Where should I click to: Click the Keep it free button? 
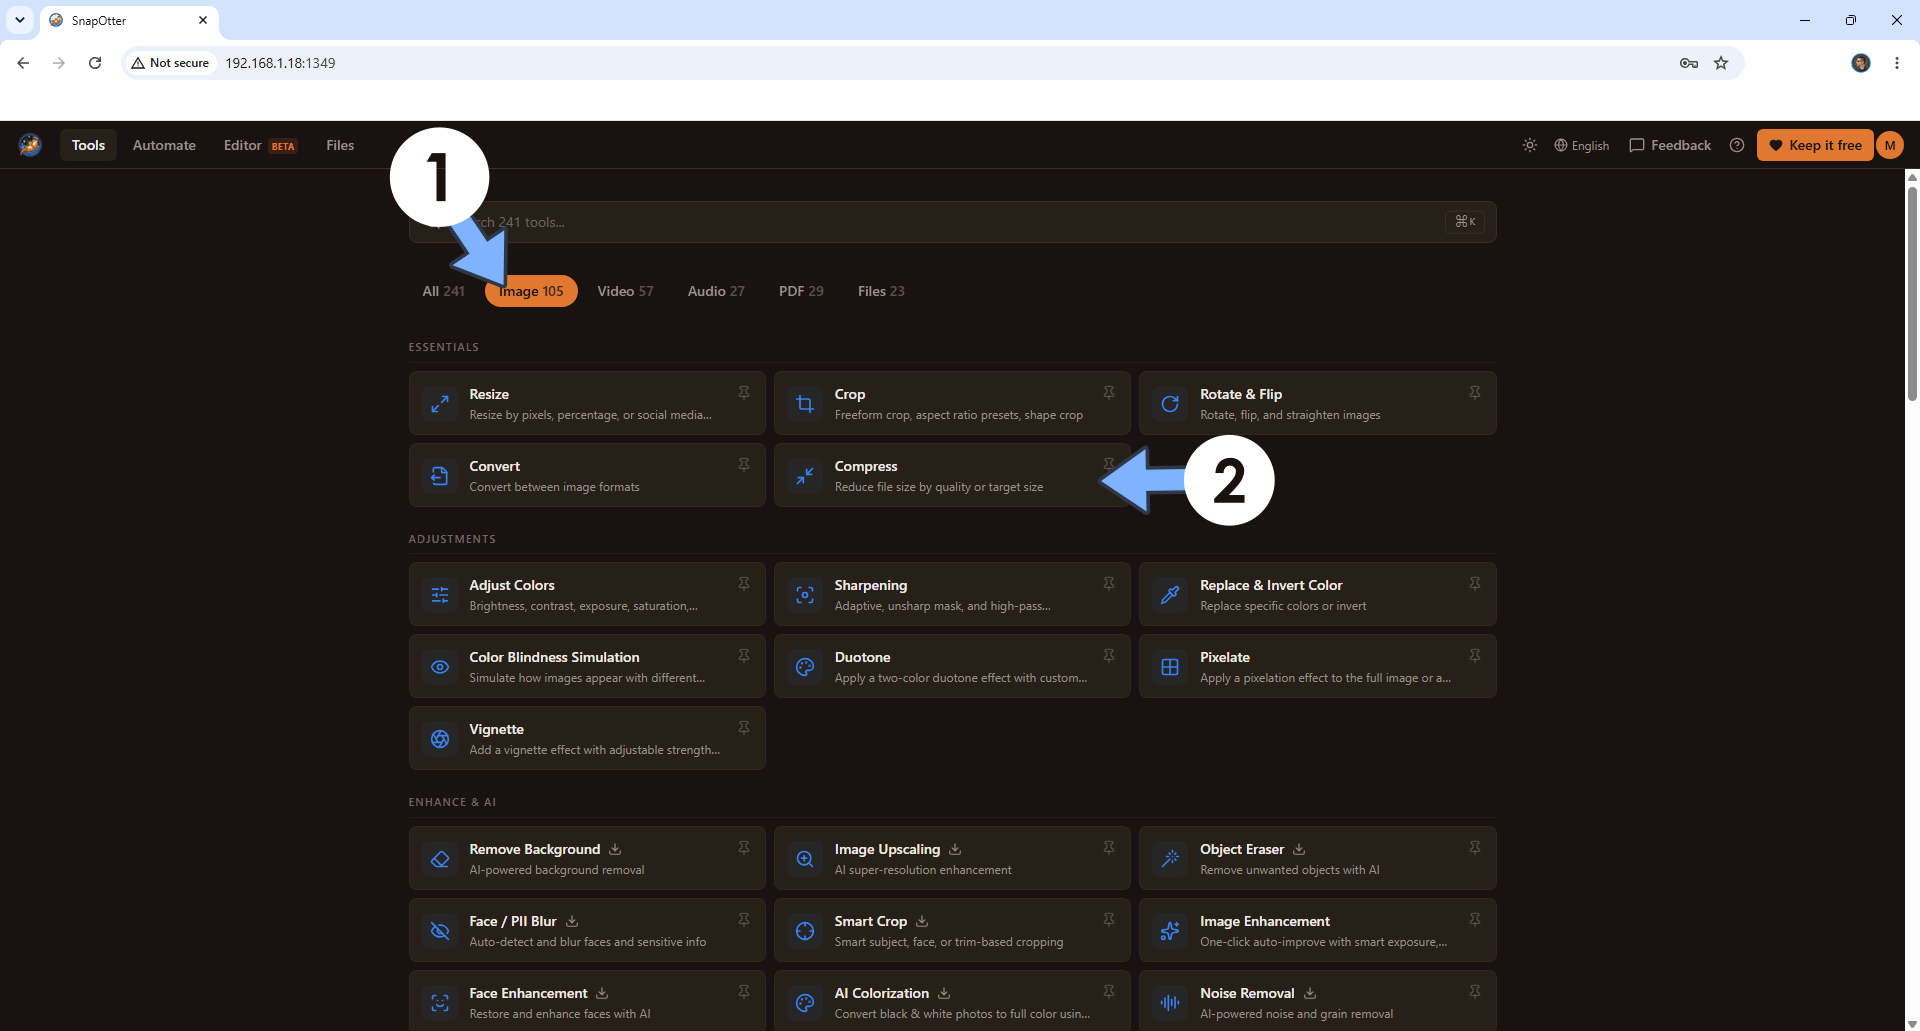pos(1815,145)
